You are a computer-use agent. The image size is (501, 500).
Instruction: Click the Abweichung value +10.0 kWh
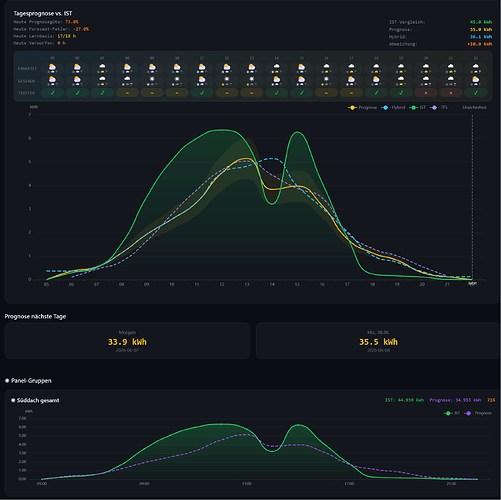480,44
